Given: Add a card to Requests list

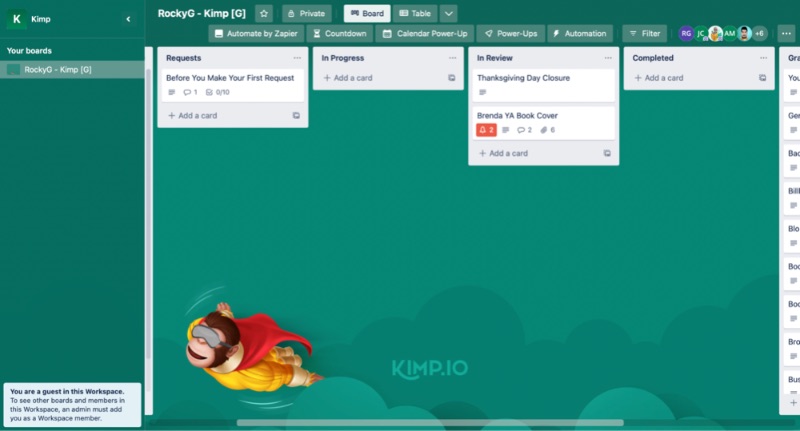Looking at the screenshot, I should (x=193, y=116).
